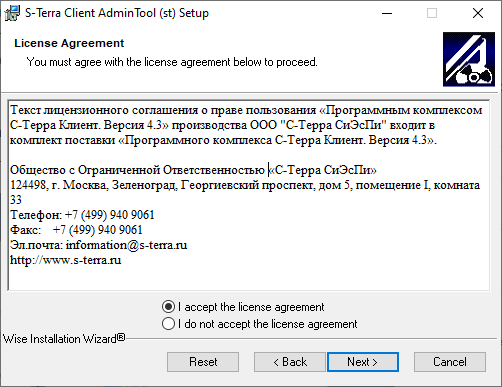Image resolution: width=502 pixels, height=387 pixels.
Task: Close the S-Terra setup window
Action: (x=478, y=13)
